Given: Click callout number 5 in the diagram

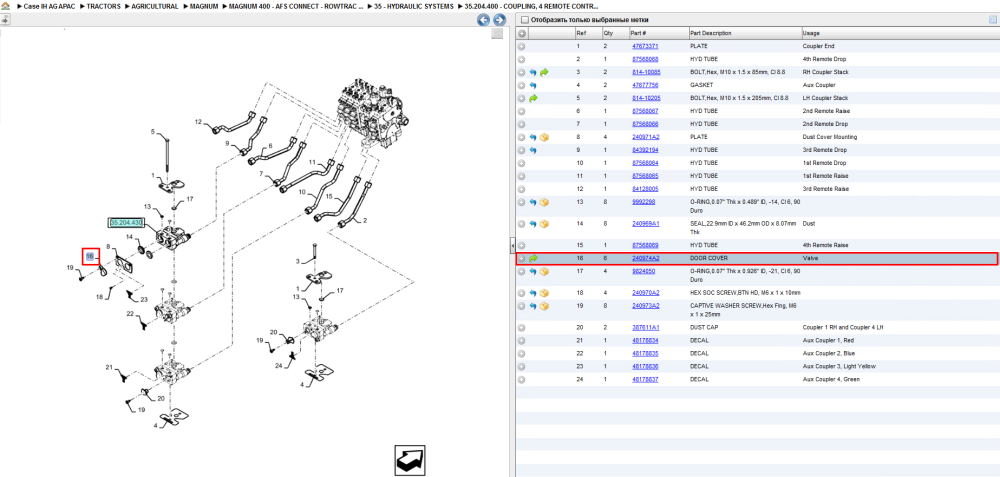Looking at the screenshot, I should [152, 132].
